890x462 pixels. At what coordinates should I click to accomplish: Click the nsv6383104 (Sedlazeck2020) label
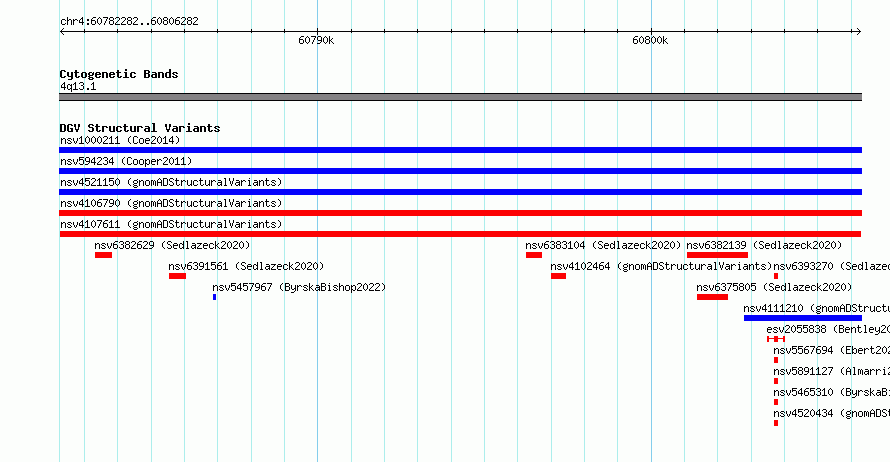click(603, 245)
